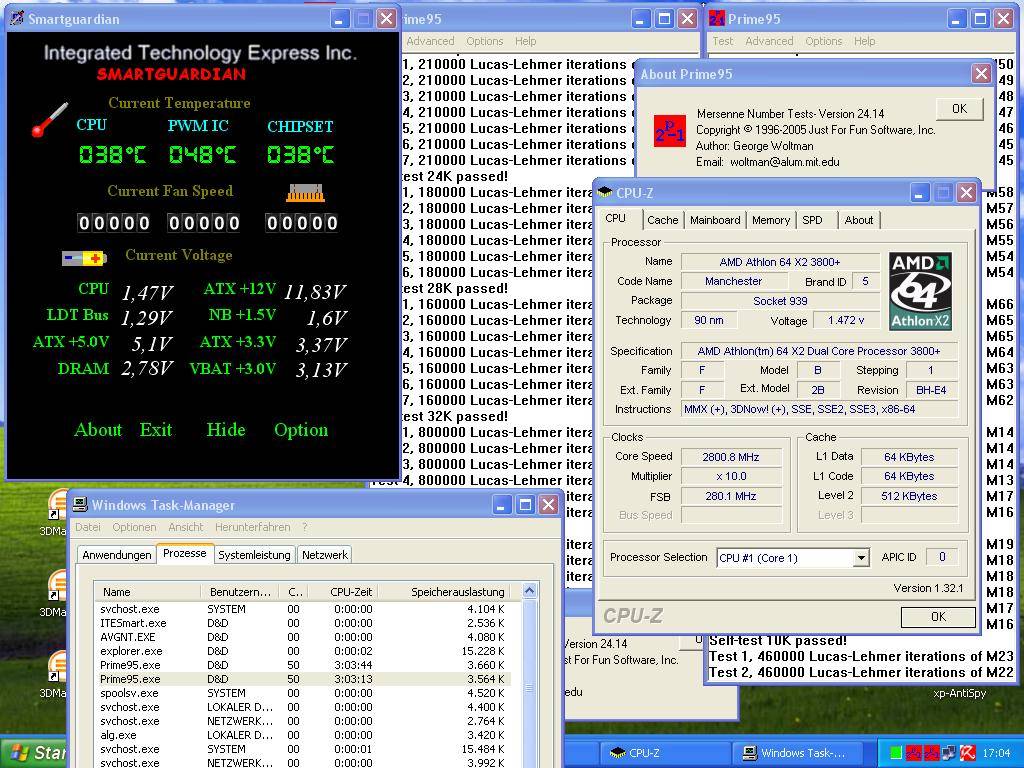Open the Systemleistung tab in Task-Manager
Screen dimensions: 1024x768
(x=254, y=554)
